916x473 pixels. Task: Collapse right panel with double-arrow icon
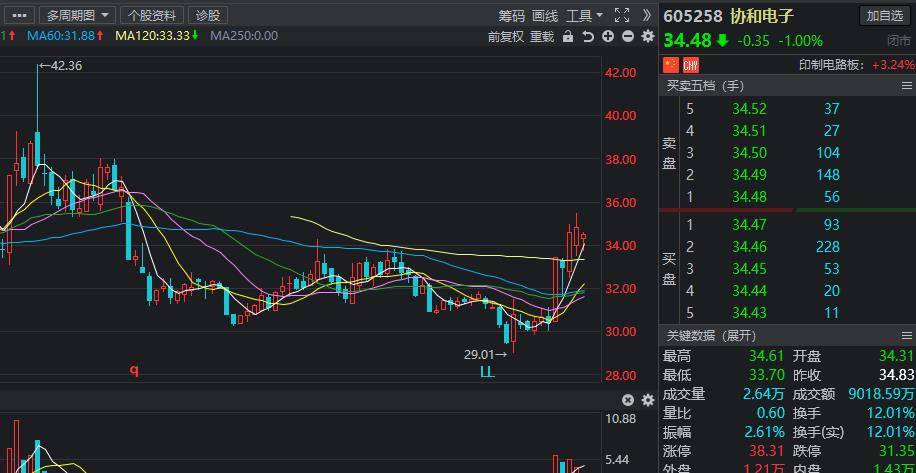[646, 15]
